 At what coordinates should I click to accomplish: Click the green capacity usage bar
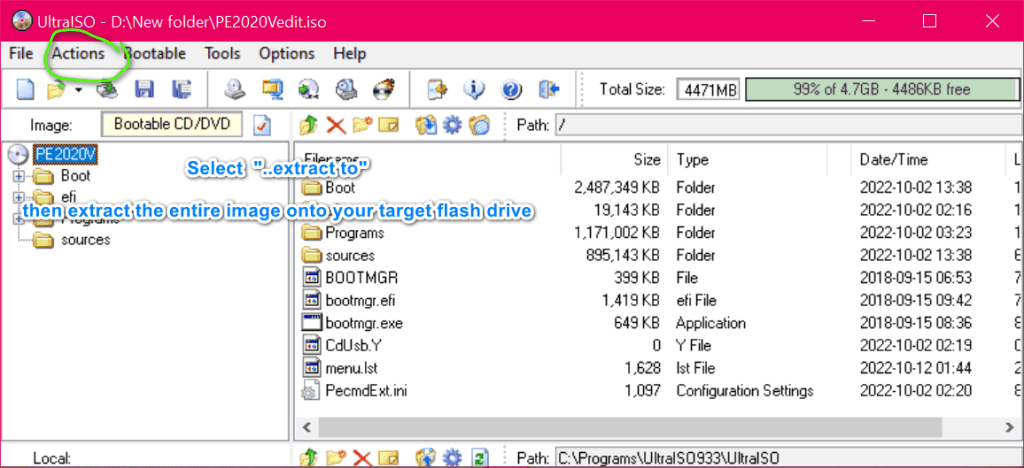881,90
